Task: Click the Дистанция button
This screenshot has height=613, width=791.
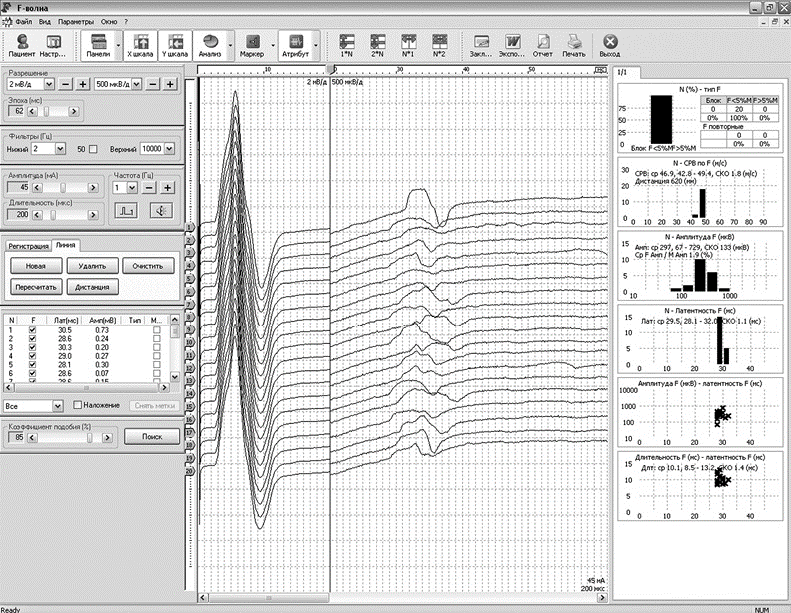Action: click(x=92, y=287)
